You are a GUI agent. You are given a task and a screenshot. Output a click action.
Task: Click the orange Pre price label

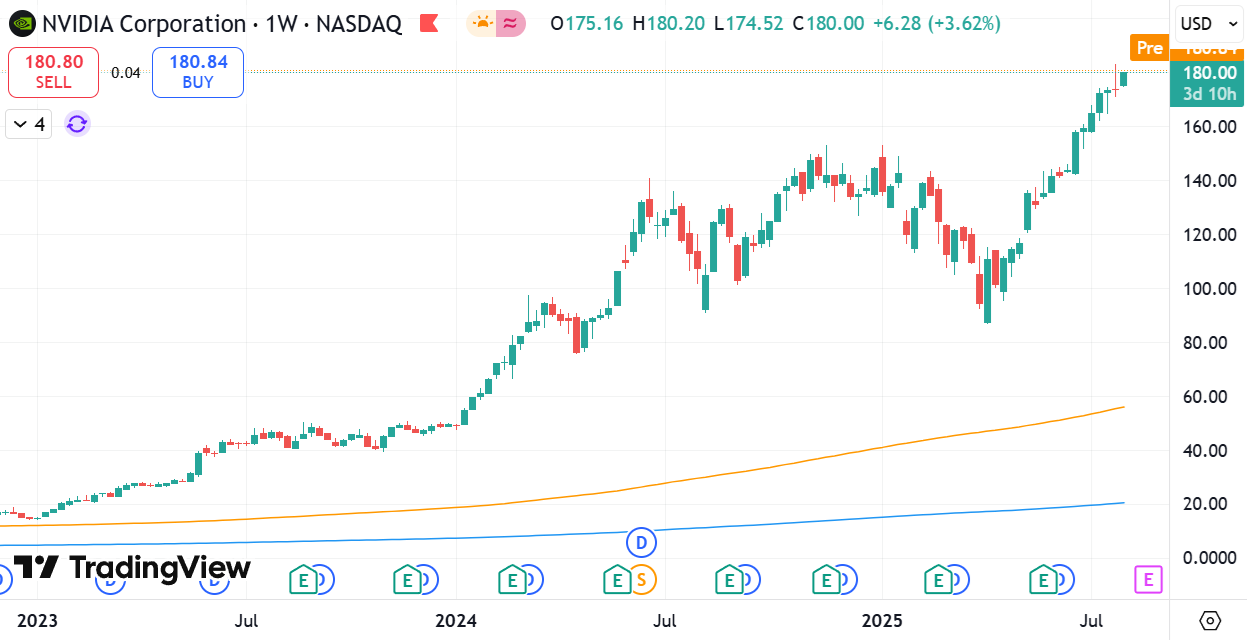coord(1150,47)
